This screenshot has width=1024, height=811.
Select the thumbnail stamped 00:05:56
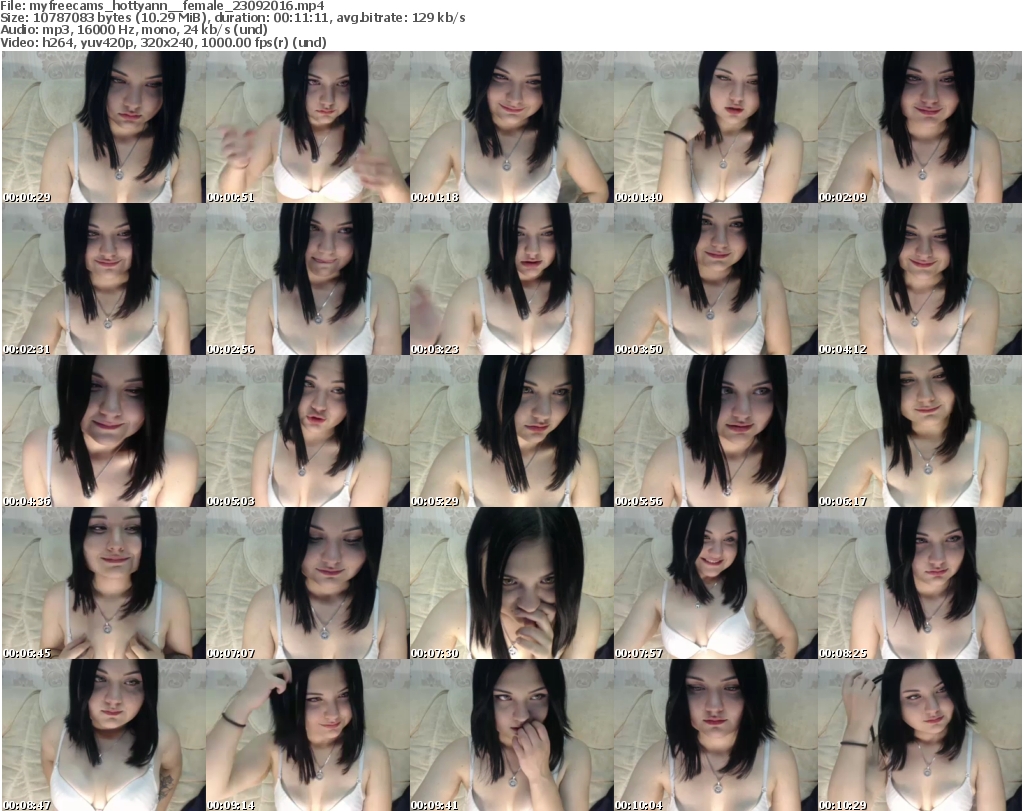point(716,431)
